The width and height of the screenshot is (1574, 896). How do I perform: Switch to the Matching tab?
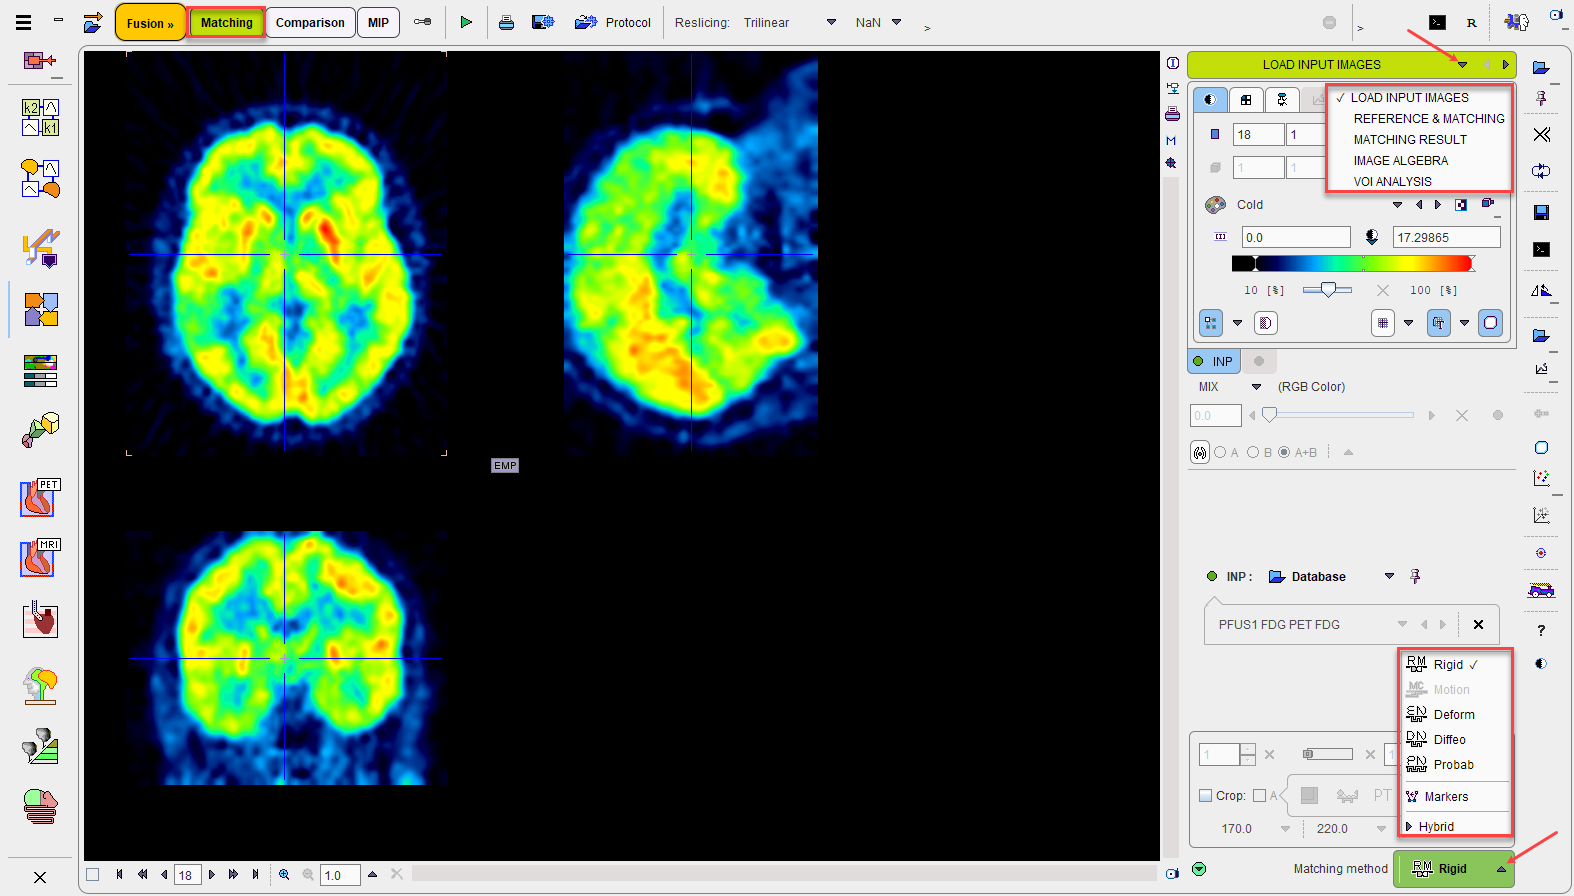click(x=227, y=23)
